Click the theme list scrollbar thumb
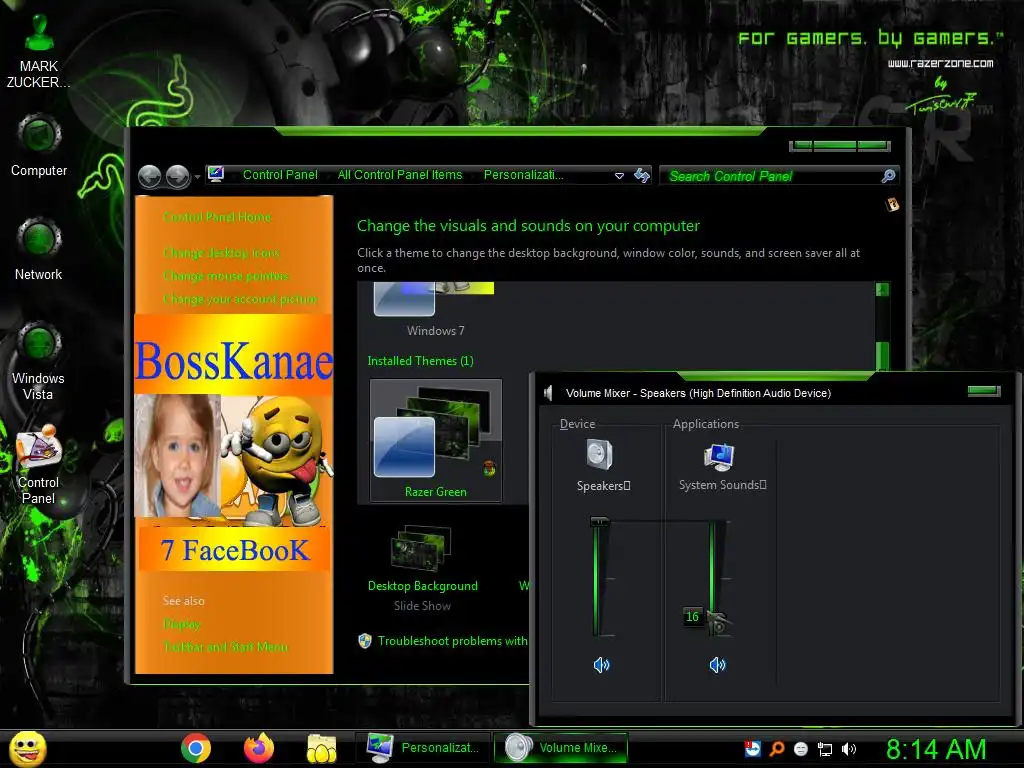Image resolution: width=1024 pixels, height=768 pixels. click(882, 356)
